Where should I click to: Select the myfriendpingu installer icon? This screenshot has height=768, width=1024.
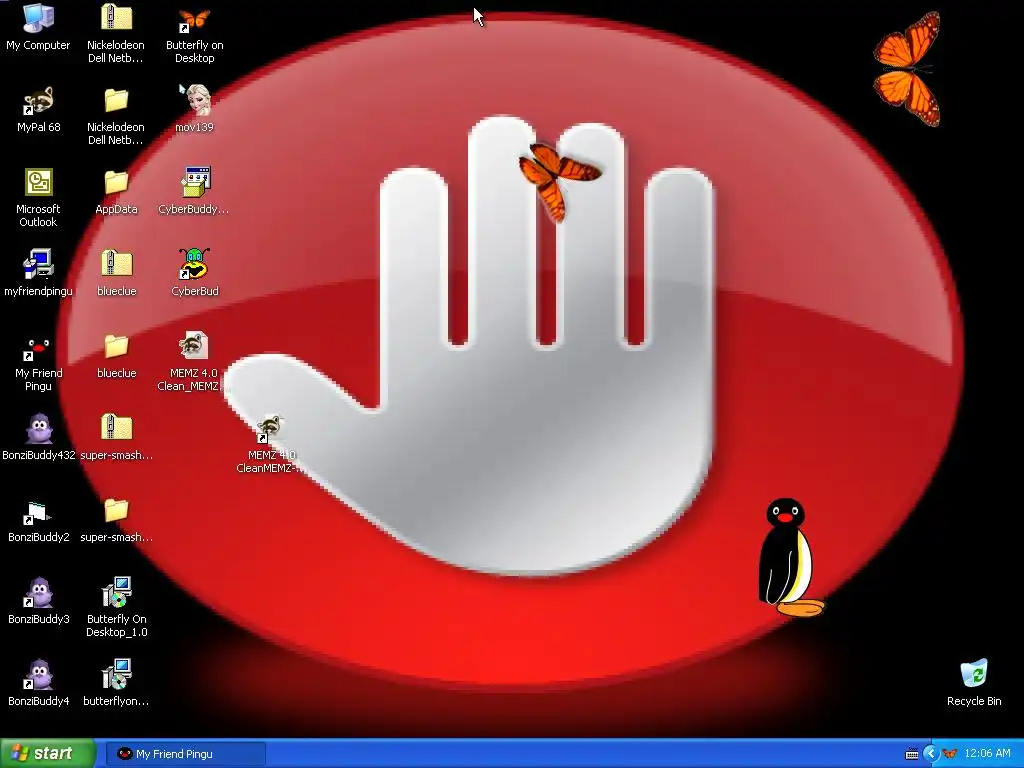point(38,264)
